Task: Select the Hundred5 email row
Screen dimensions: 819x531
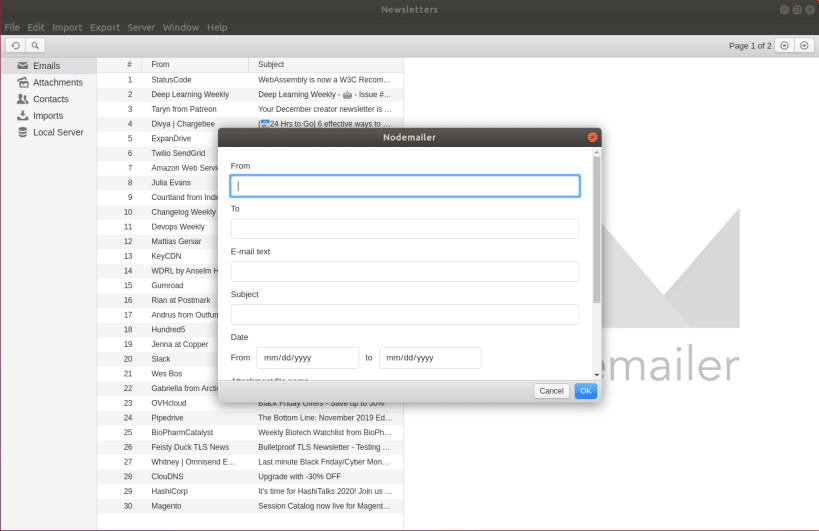Action: tap(157, 329)
